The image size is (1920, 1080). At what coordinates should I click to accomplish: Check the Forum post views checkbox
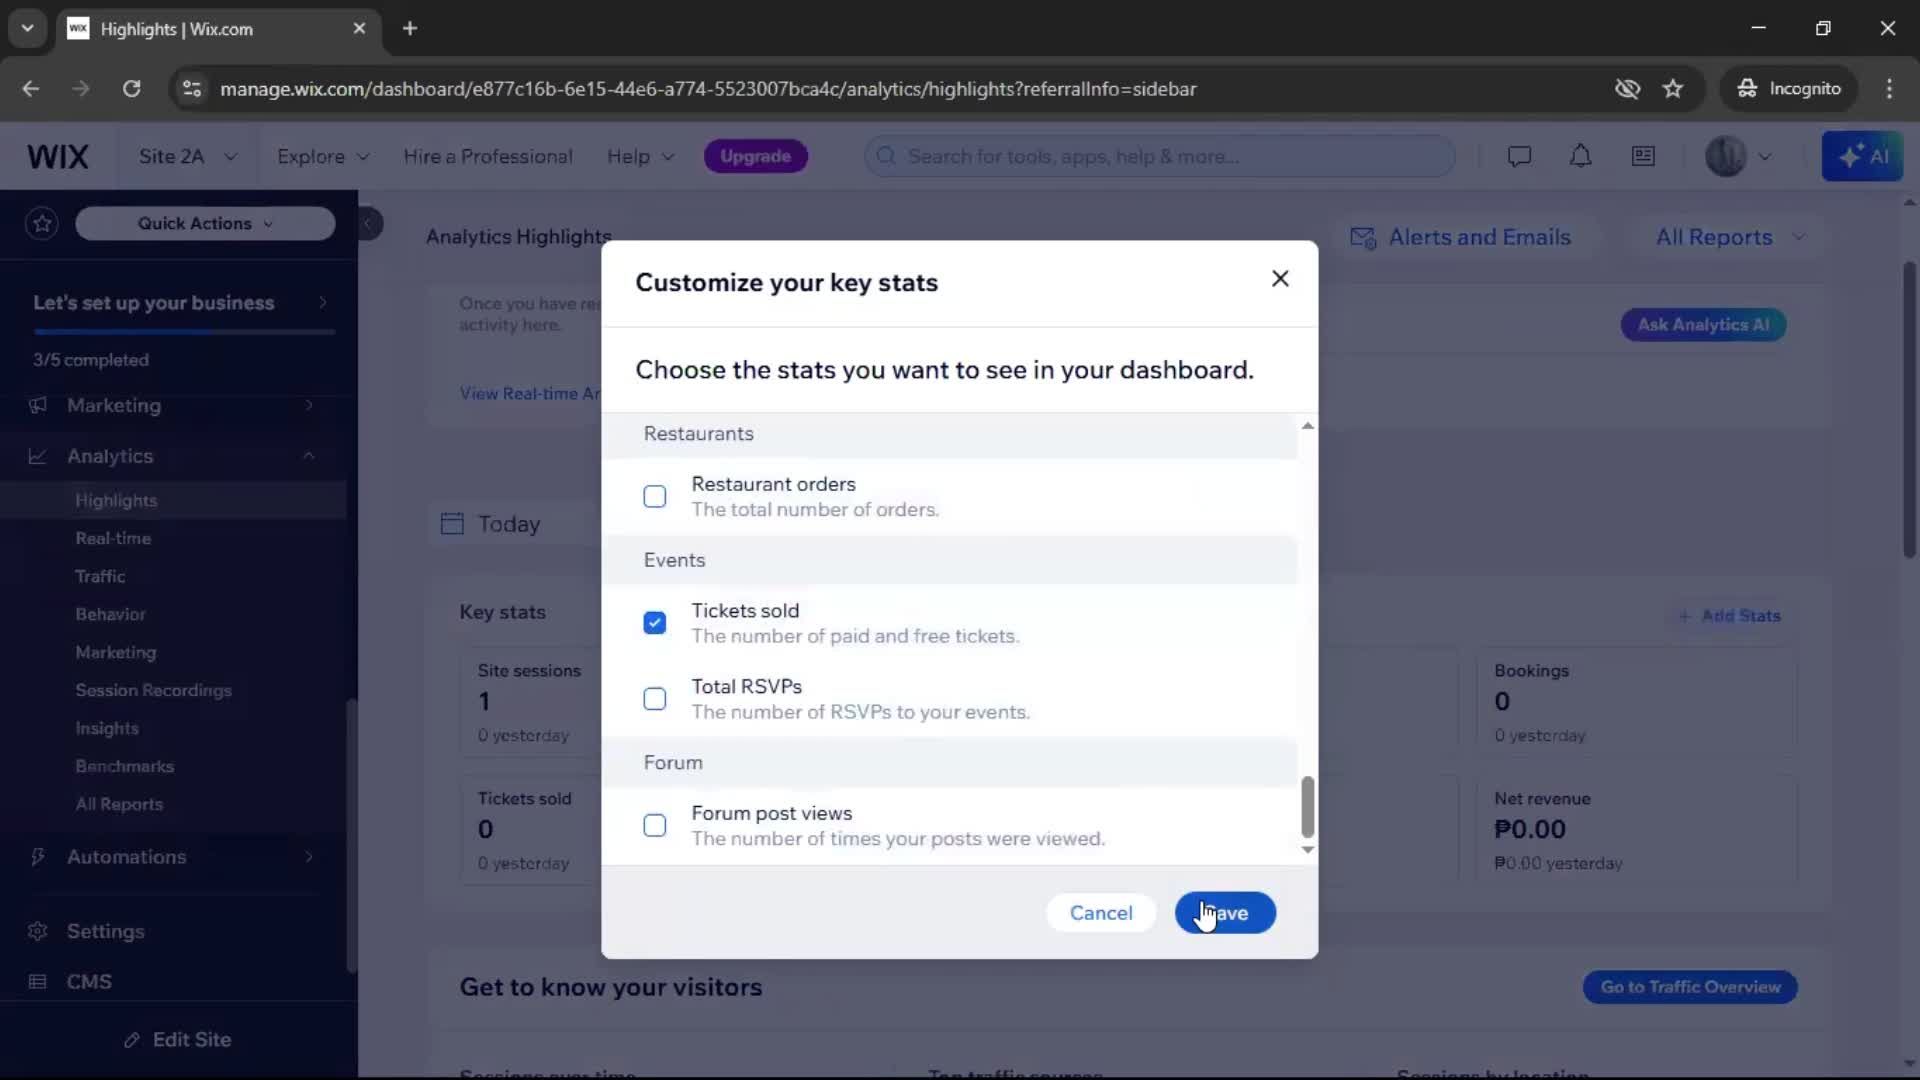655,826
